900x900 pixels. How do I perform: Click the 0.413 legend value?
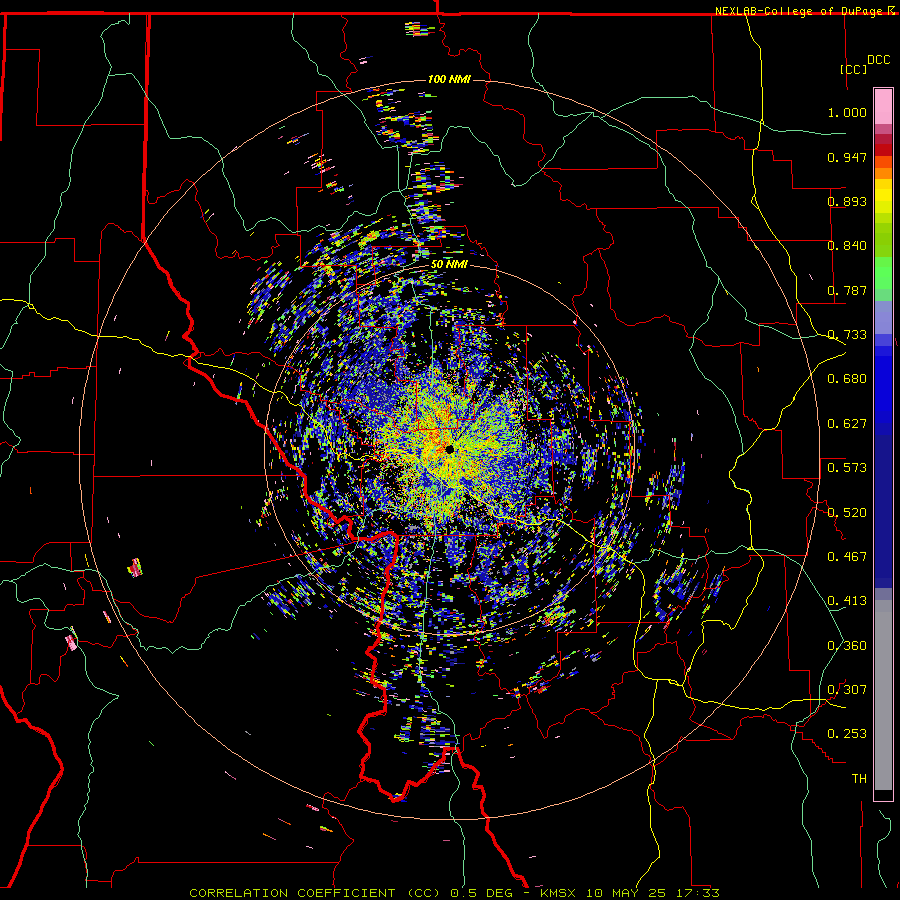tap(847, 601)
